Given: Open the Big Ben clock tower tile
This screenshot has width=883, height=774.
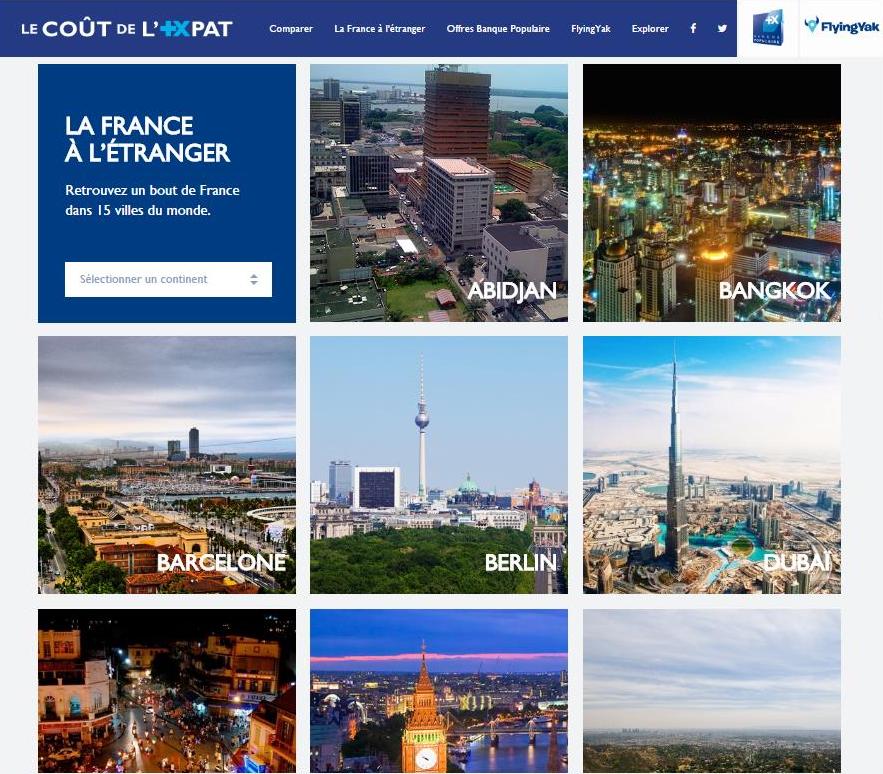Looking at the screenshot, I should coord(439,691).
